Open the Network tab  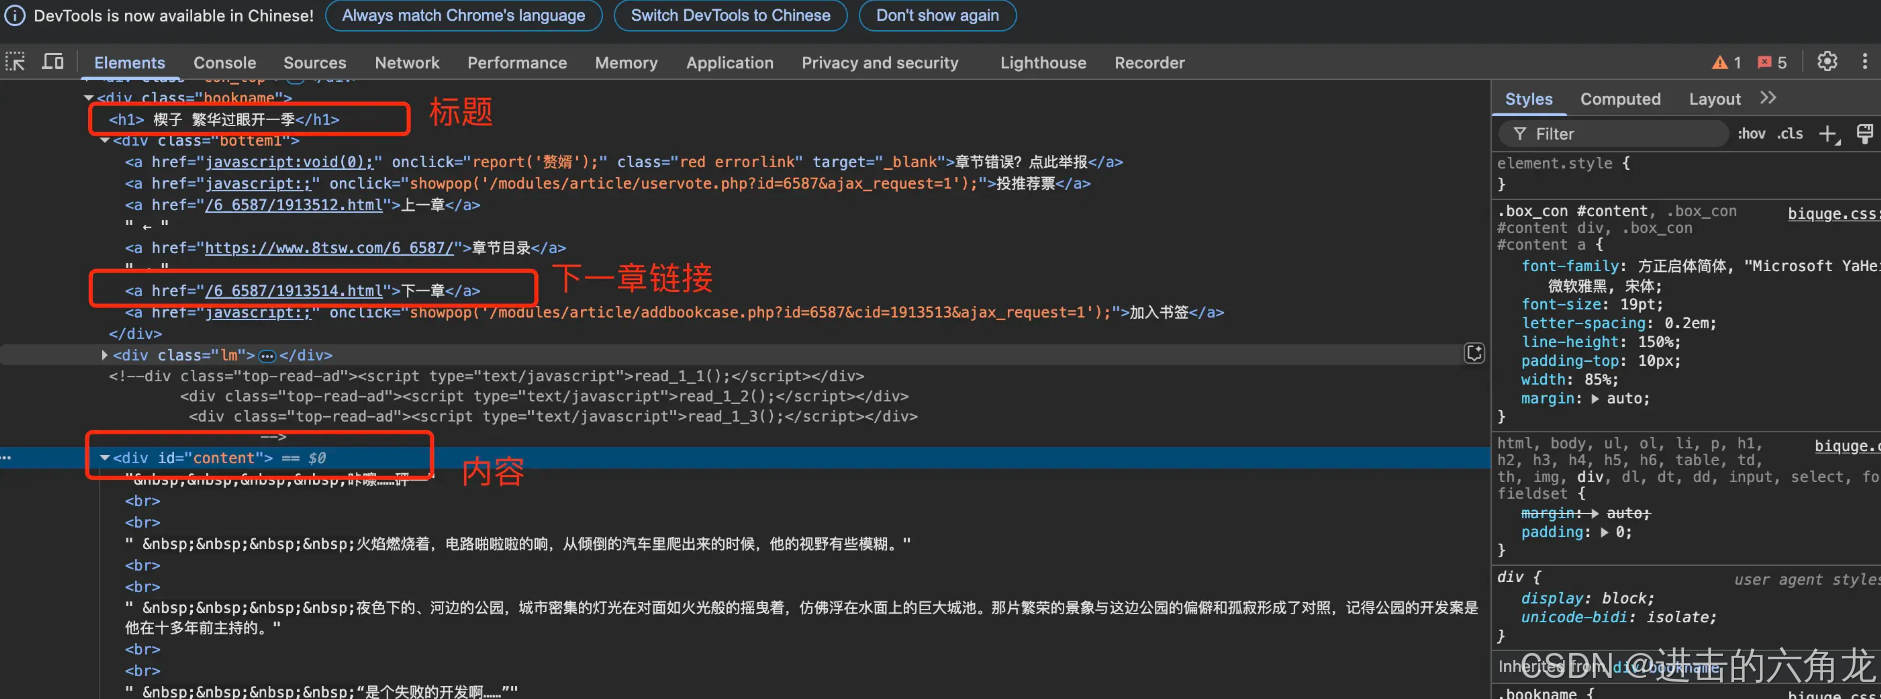[x=407, y=62]
